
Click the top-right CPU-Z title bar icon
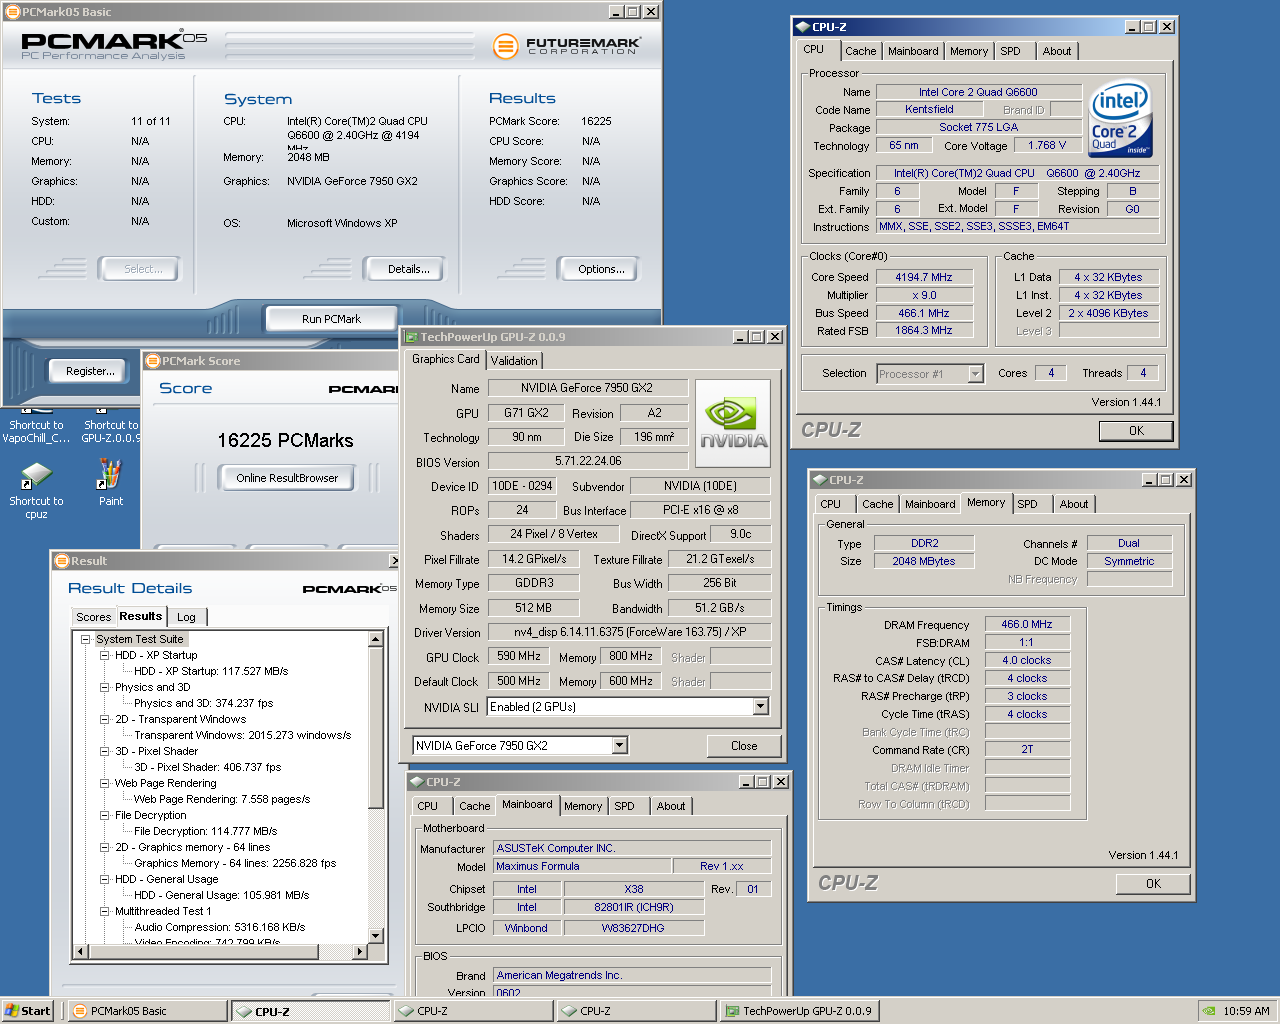click(802, 27)
